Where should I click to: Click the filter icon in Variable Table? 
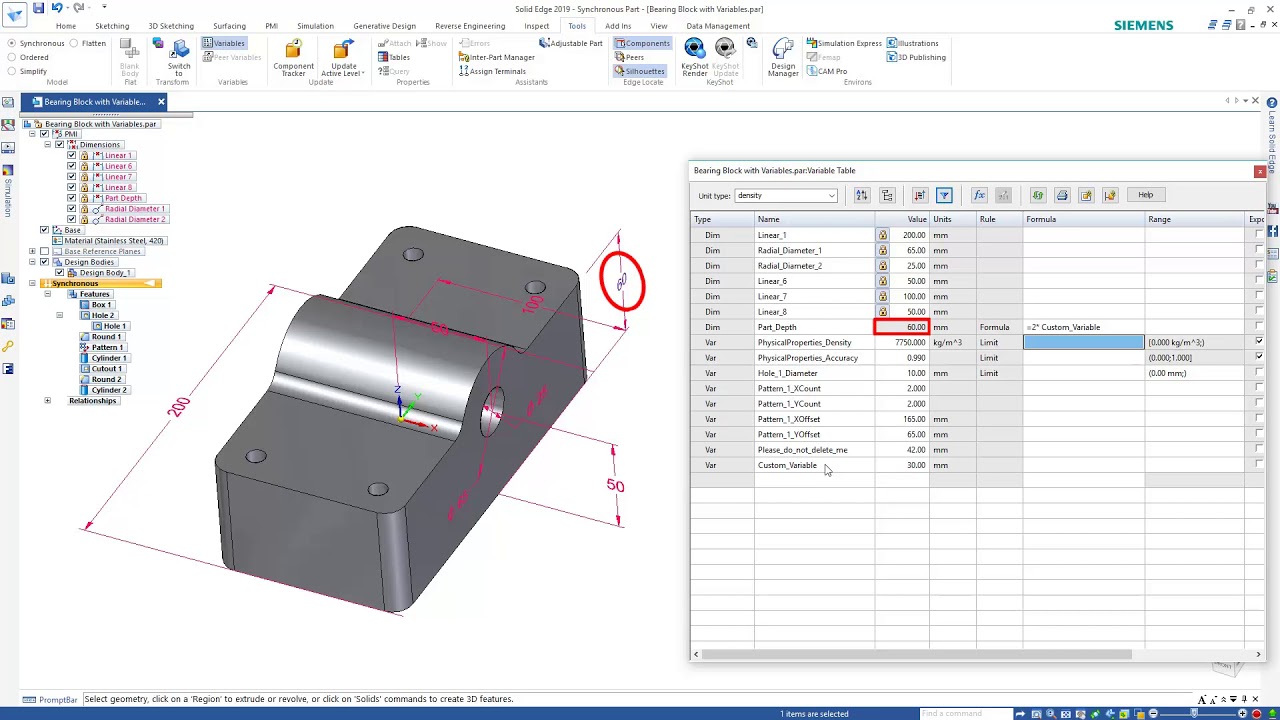(944, 195)
